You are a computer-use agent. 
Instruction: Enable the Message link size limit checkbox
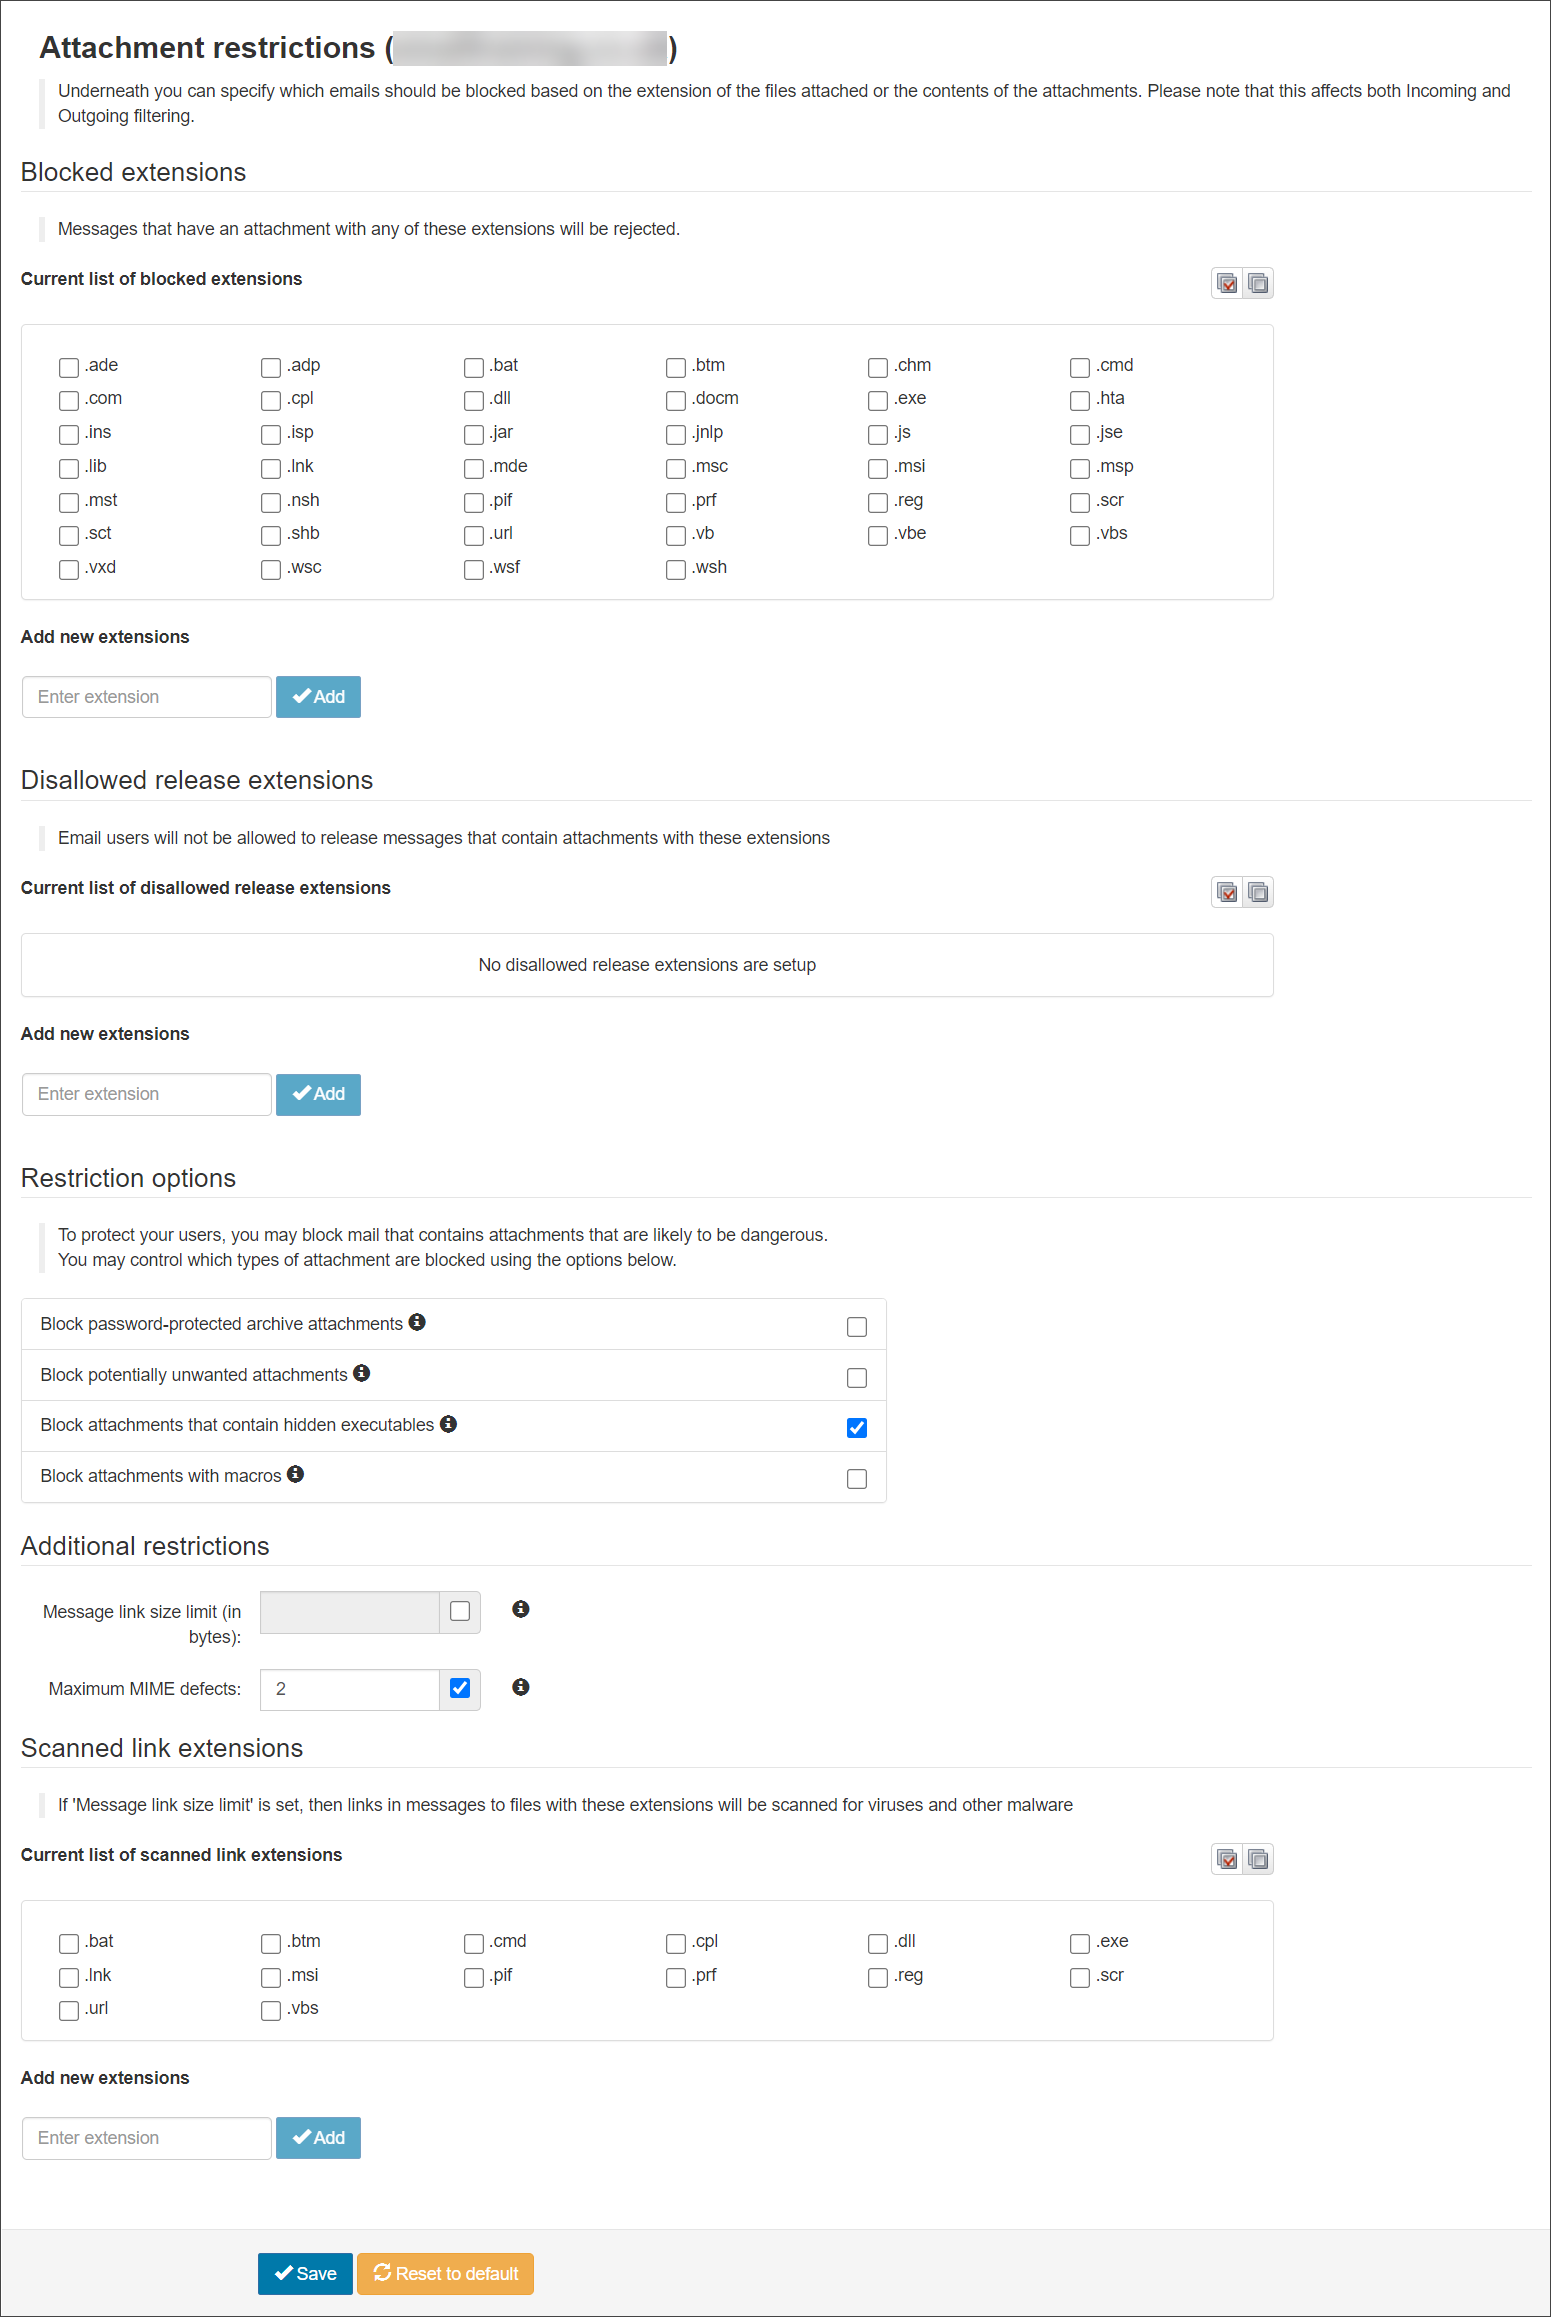click(x=460, y=1611)
